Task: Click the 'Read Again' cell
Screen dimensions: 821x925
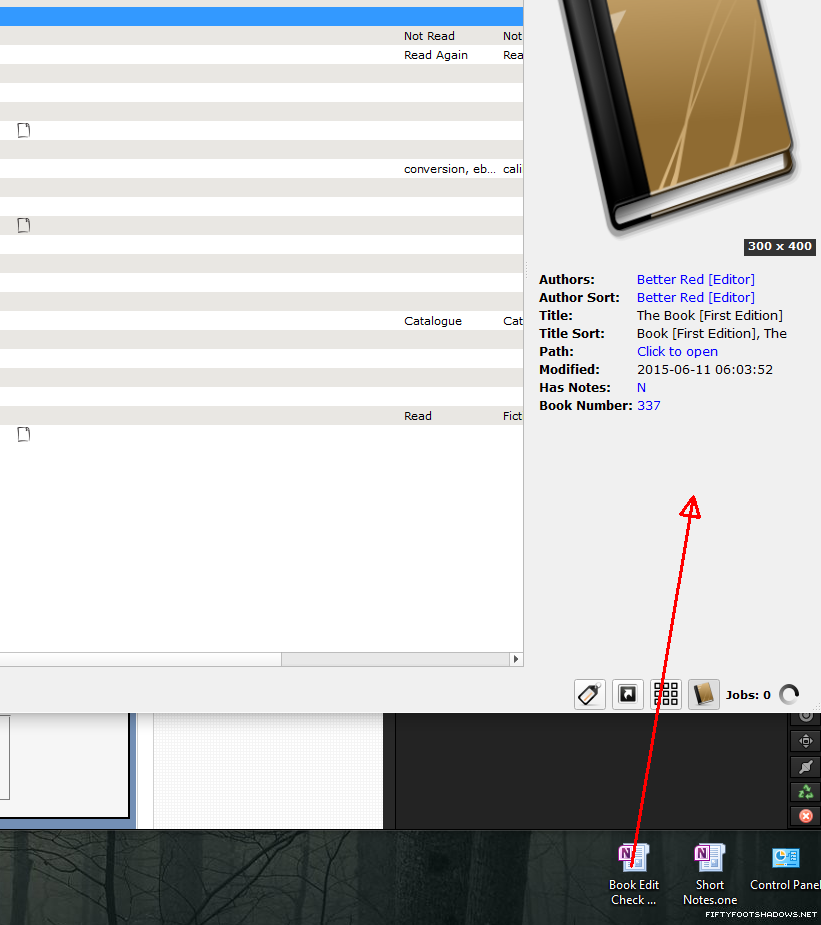Action: coord(435,55)
